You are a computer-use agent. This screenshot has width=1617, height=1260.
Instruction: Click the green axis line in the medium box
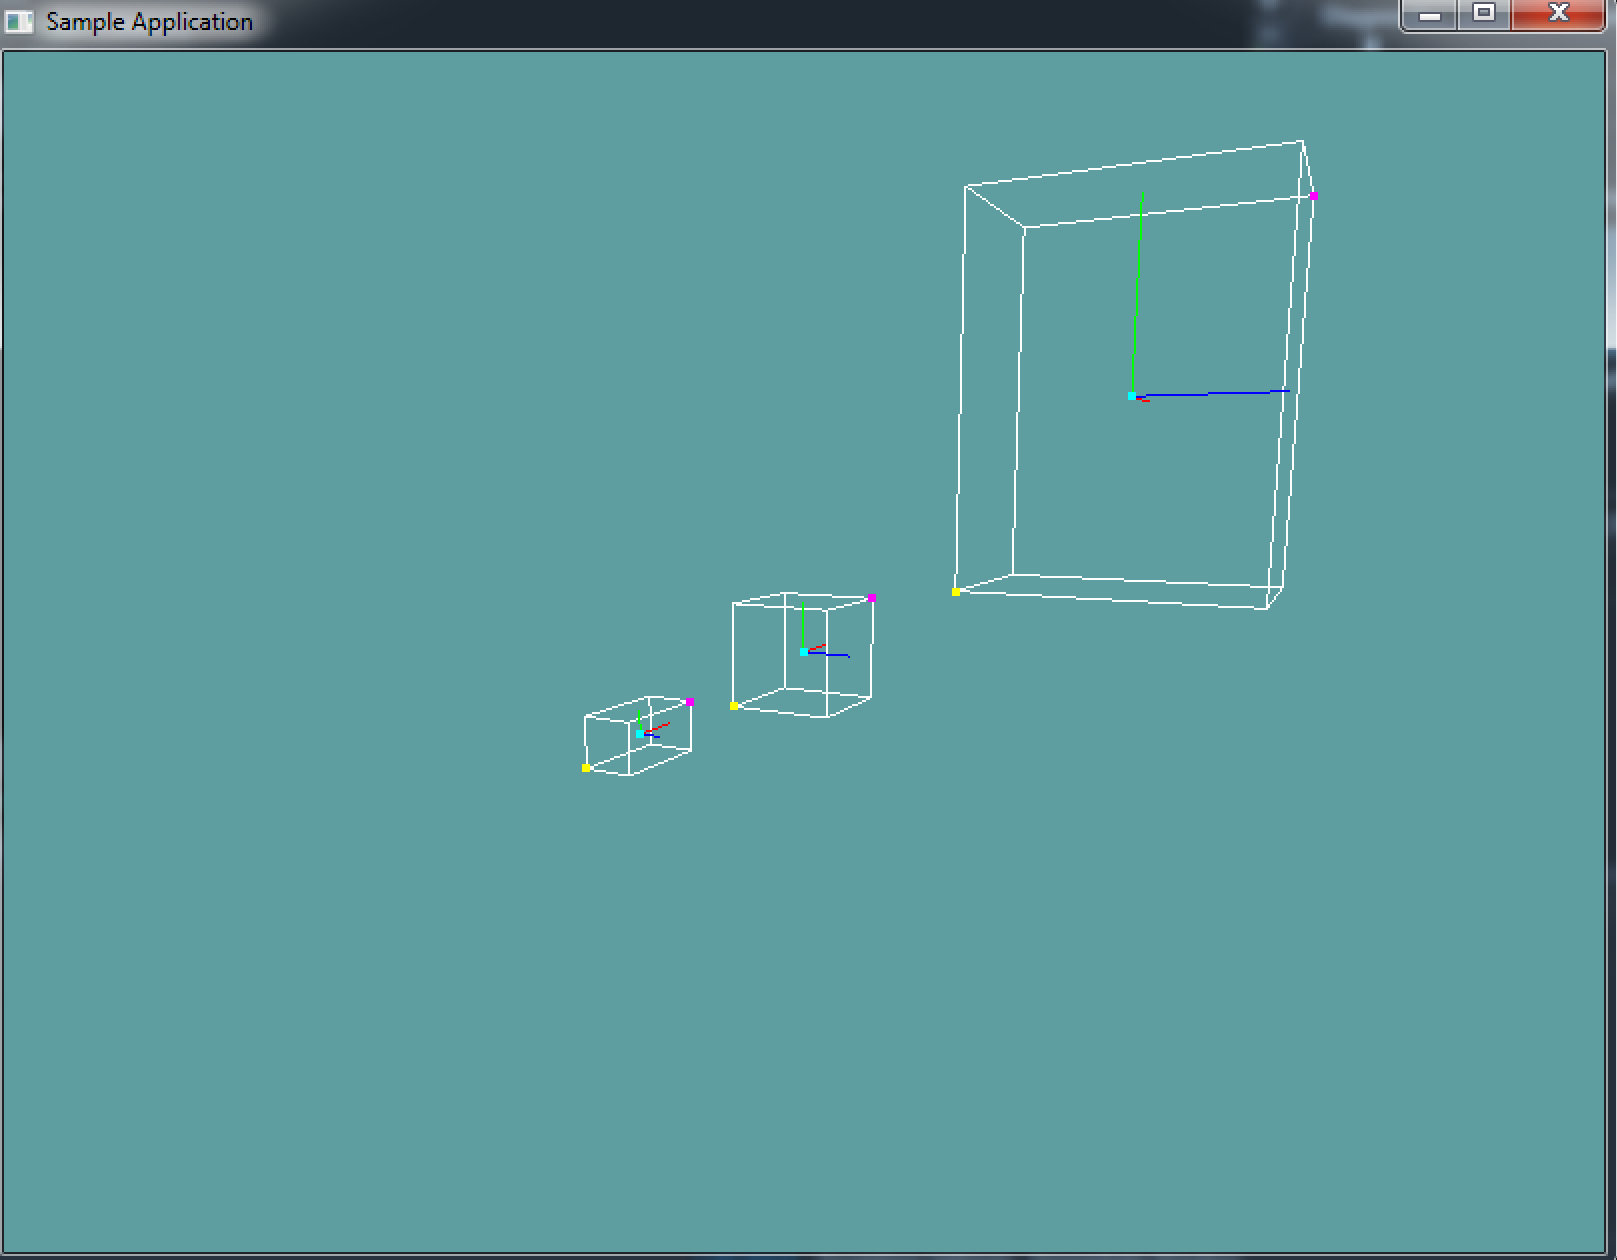tap(802, 625)
